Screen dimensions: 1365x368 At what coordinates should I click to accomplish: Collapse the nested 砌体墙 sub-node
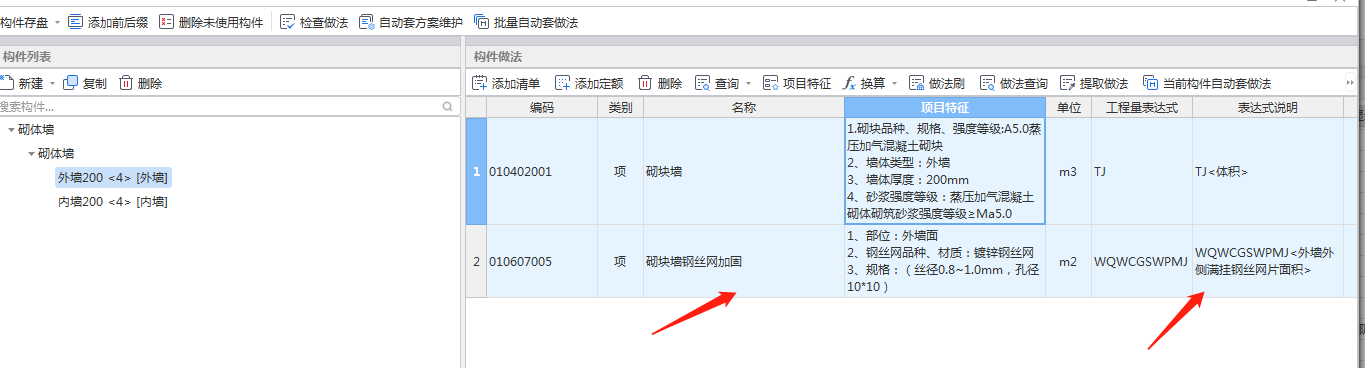(31, 154)
